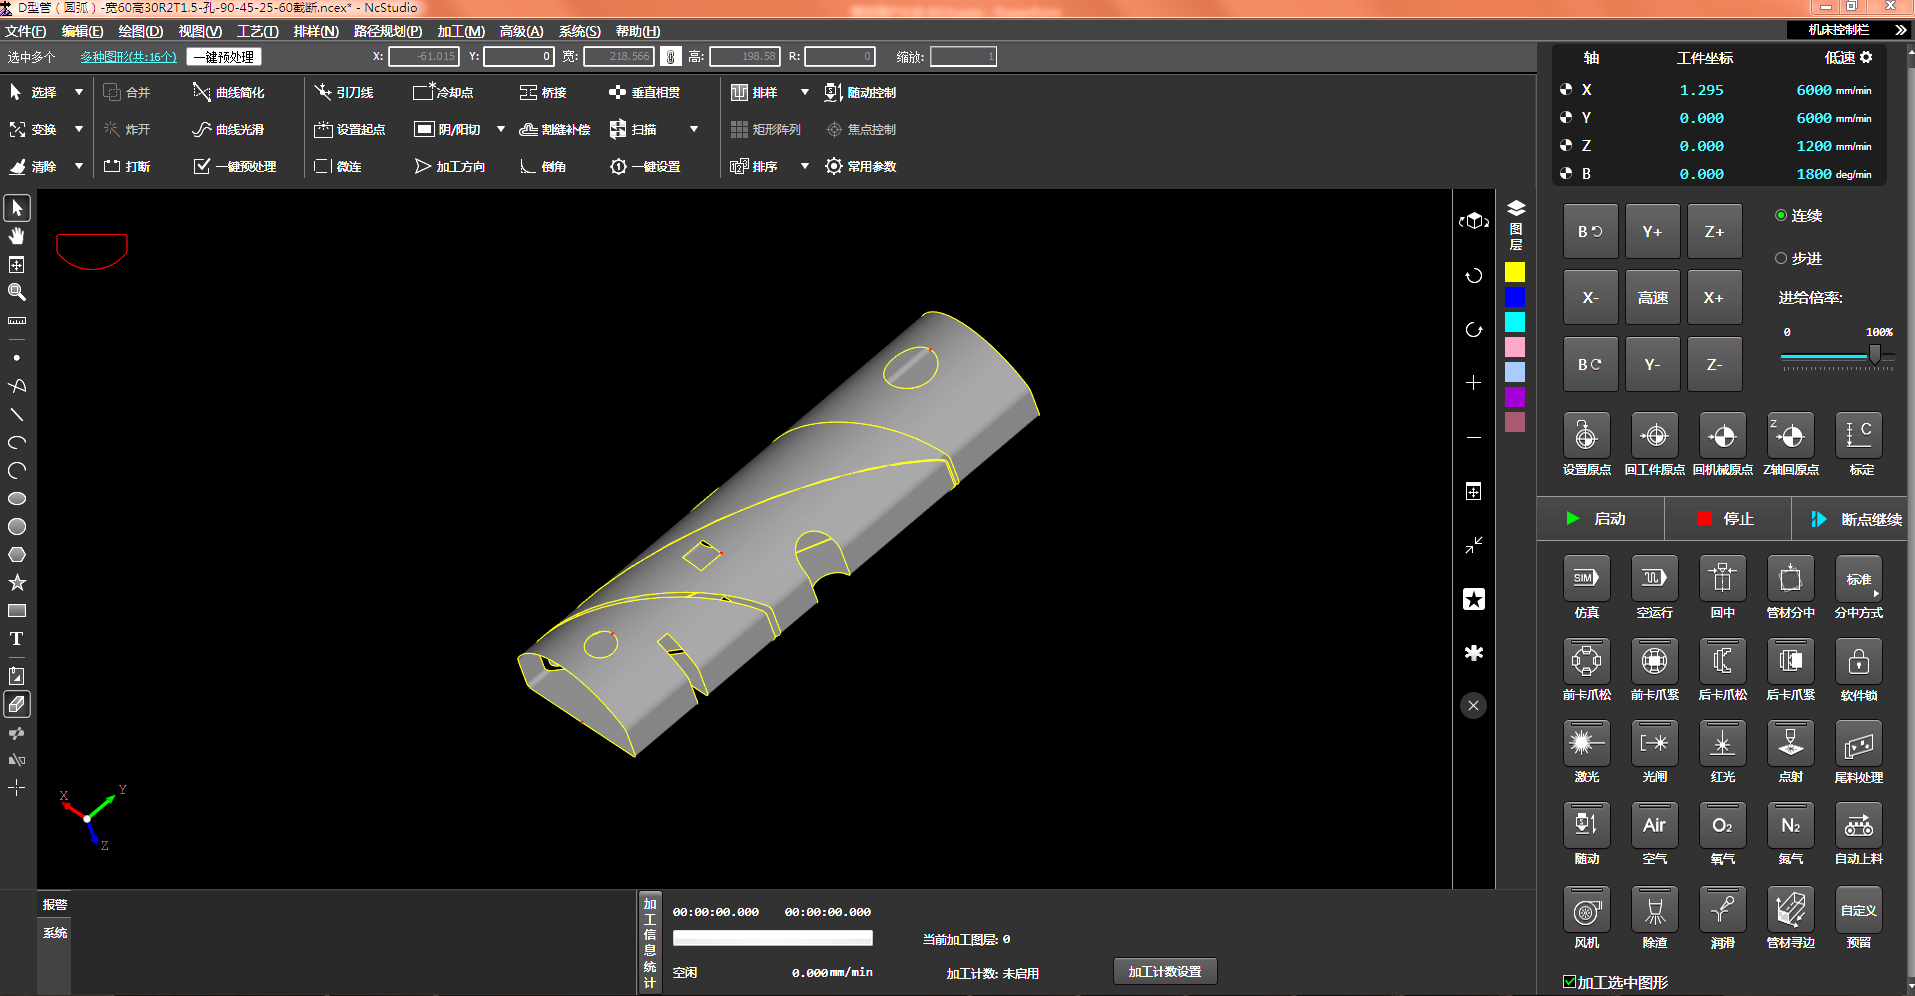Click the 引刀线 lead line tool
This screenshot has width=1915, height=996.
(344, 92)
